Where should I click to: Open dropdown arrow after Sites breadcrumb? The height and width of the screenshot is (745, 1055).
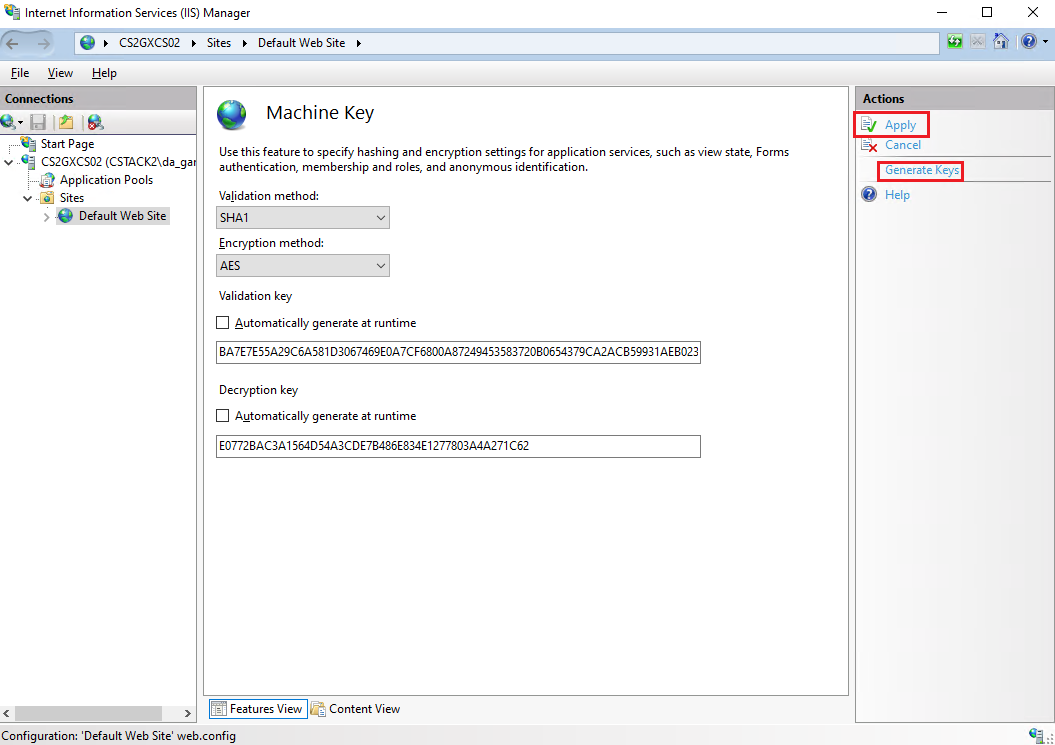pos(244,43)
